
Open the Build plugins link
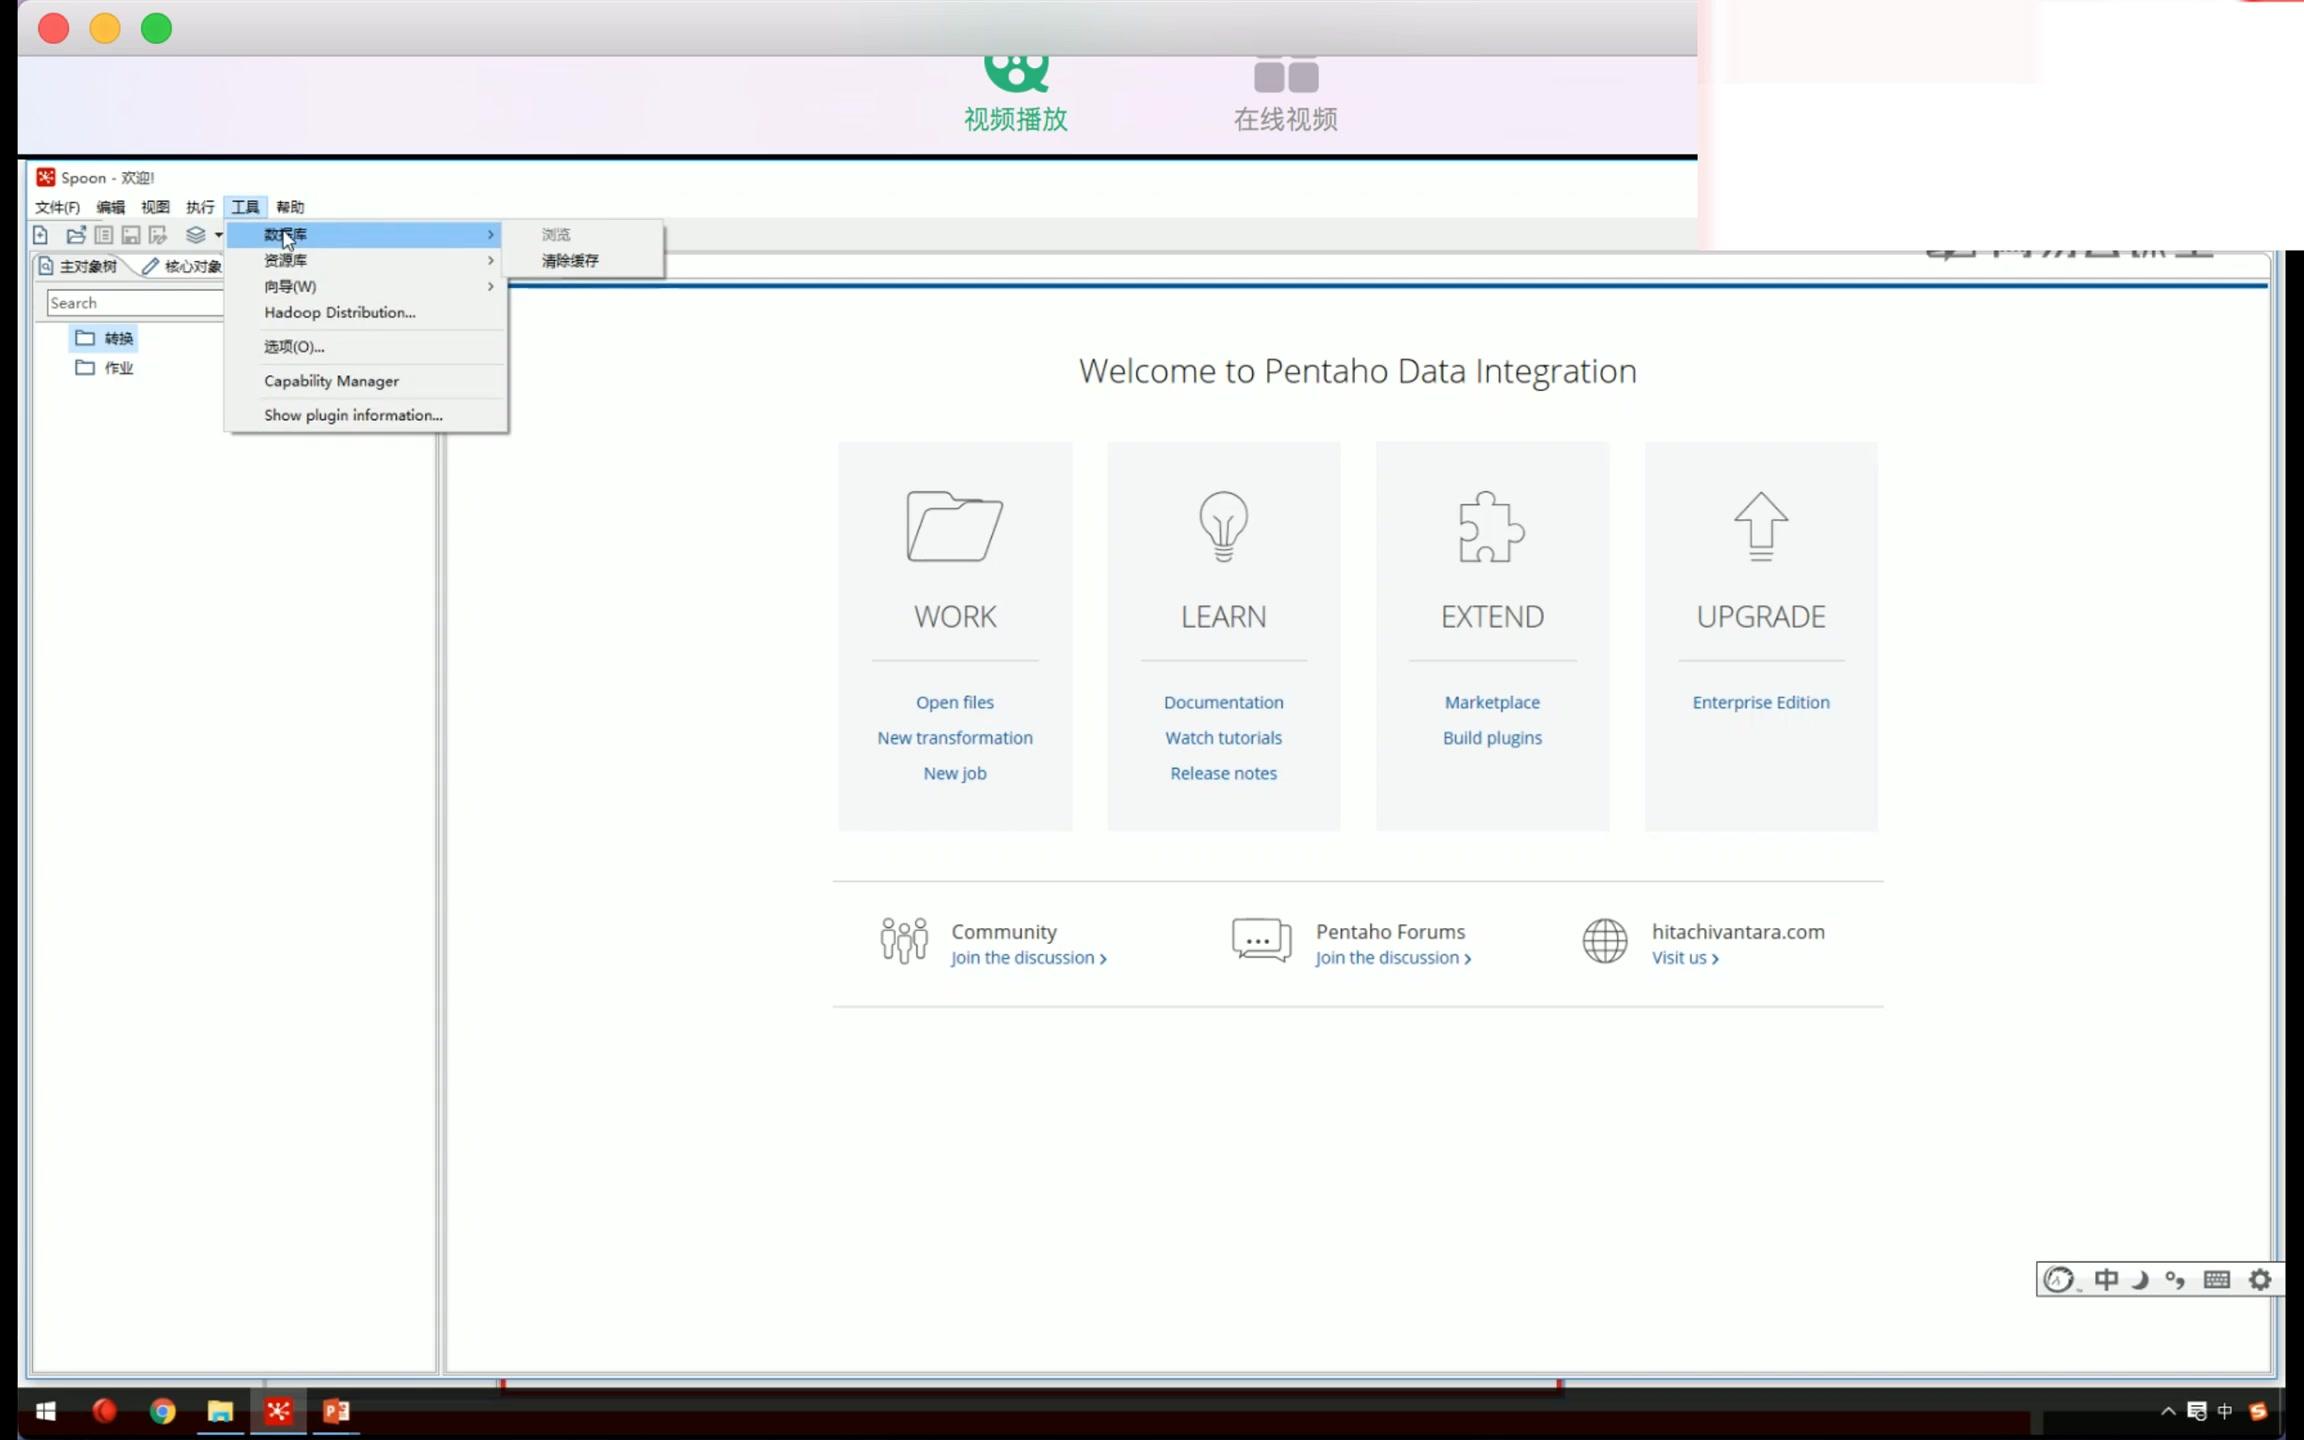coord(1492,738)
